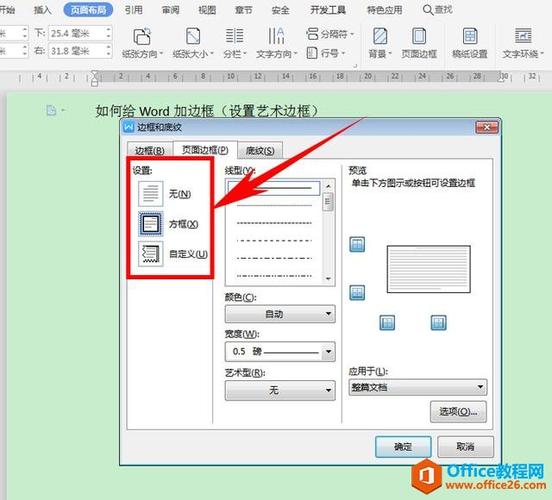Expand the 艺术型 art style dropdown
The width and height of the screenshot is (552, 500).
[x=280, y=390]
